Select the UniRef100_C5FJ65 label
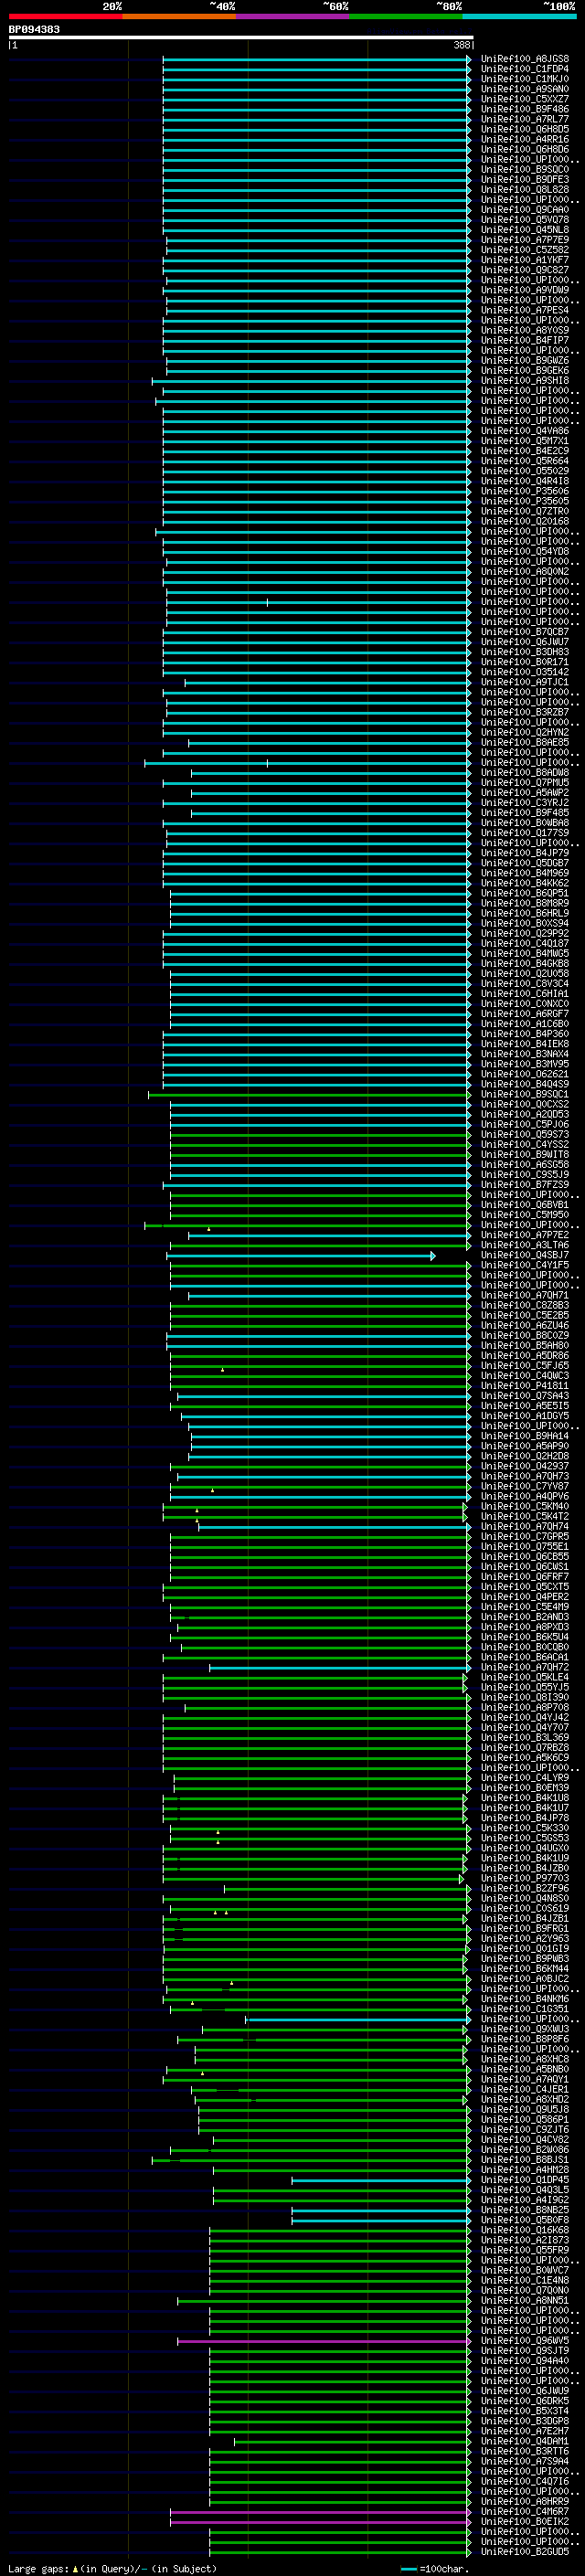 point(525,1365)
